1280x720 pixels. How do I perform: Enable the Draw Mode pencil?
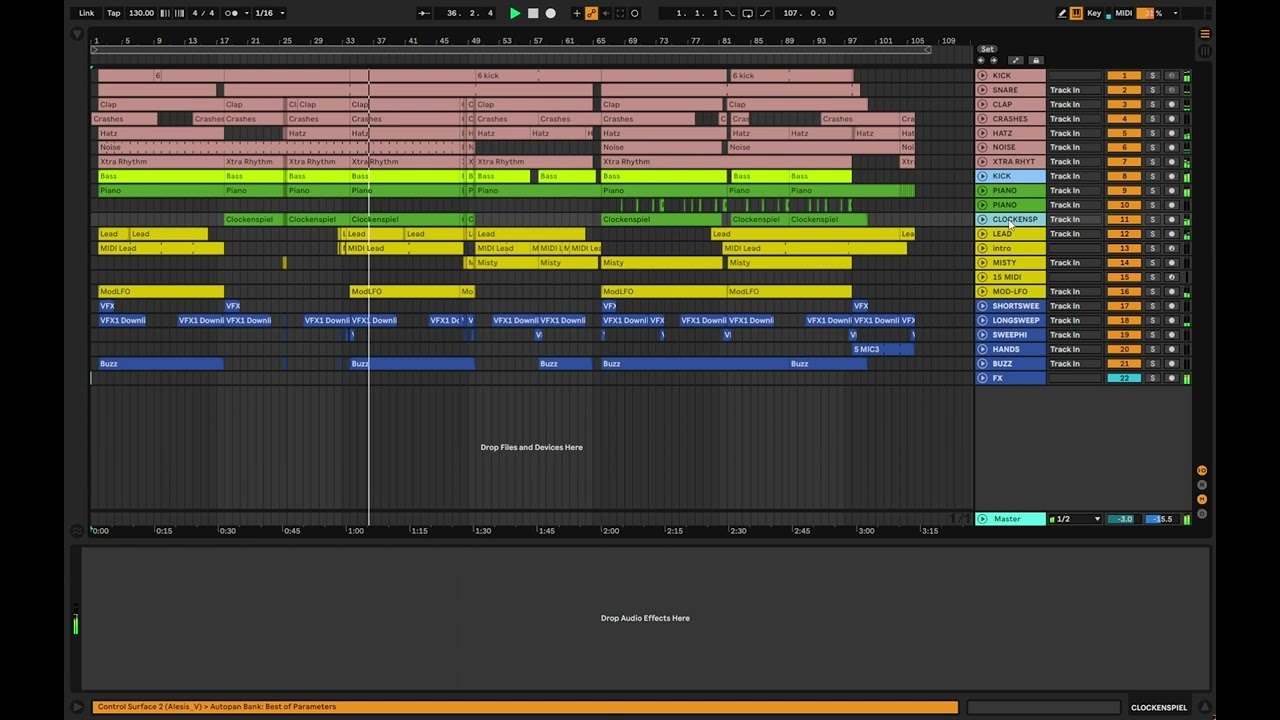tap(1062, 13)
